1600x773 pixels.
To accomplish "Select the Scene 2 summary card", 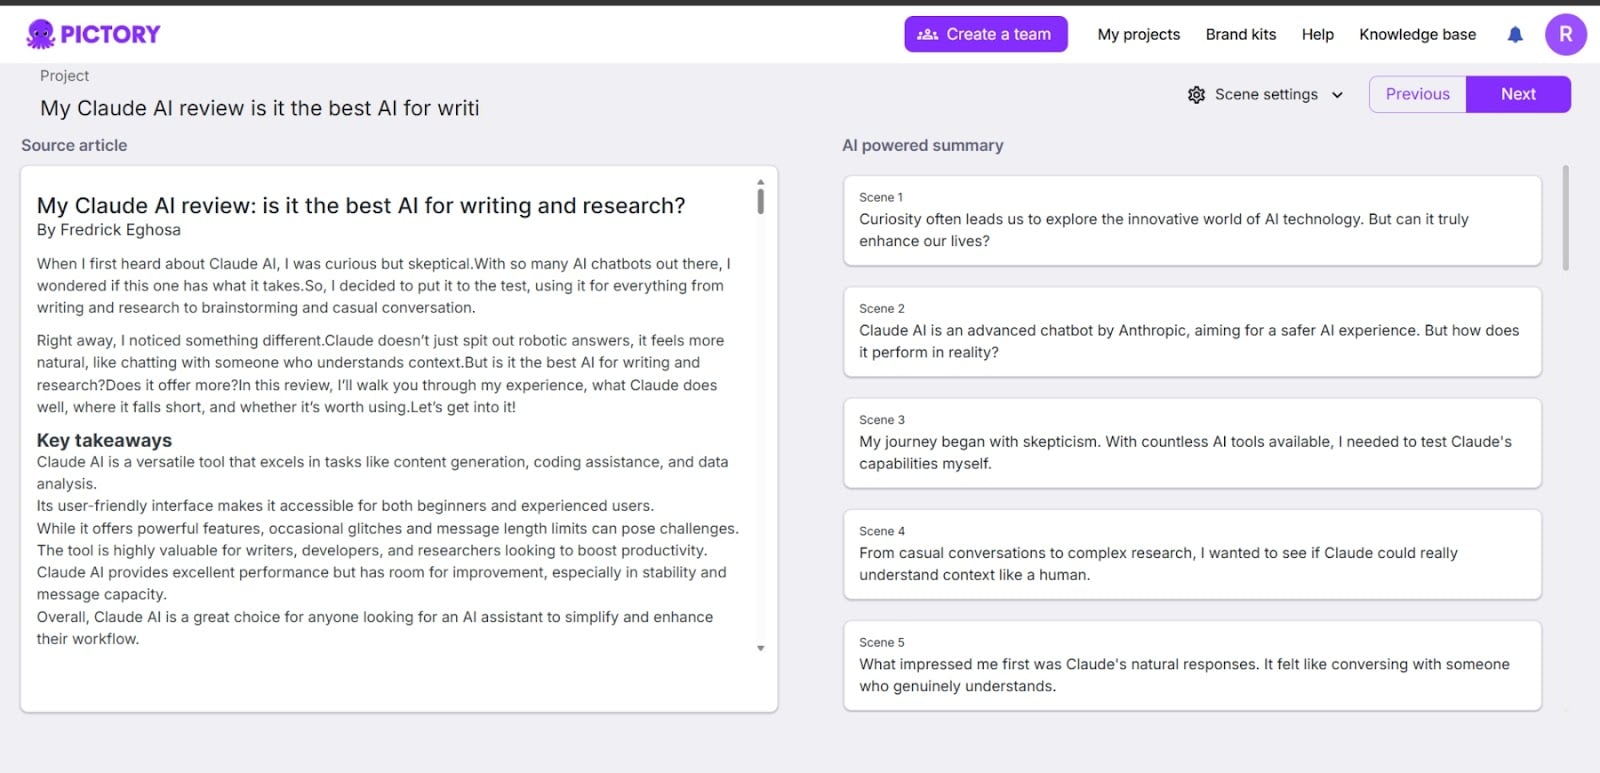I will (x=1192, y=332).
